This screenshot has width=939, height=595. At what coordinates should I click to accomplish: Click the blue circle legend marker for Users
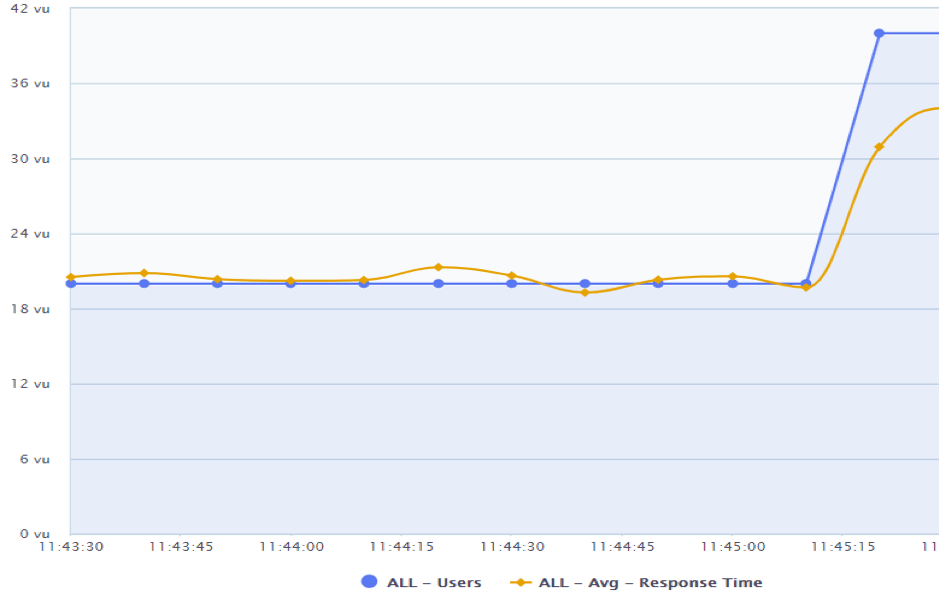tap(368, 582)
